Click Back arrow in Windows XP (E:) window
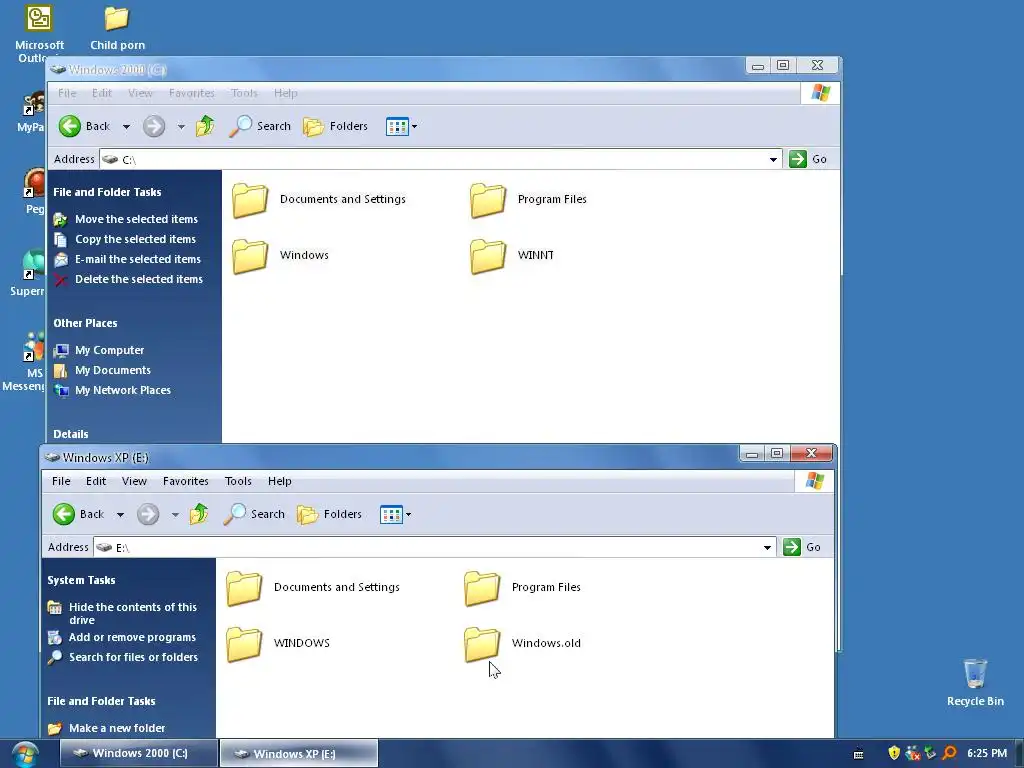Image resolution: width=1024 pixels, height=768 pixels. 64,514
